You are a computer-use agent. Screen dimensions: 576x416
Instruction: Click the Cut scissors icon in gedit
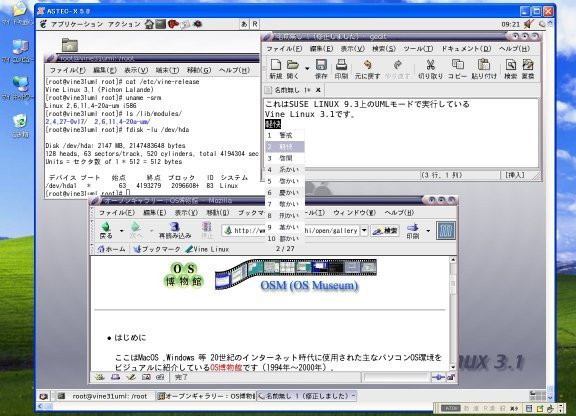coord(430,65)
